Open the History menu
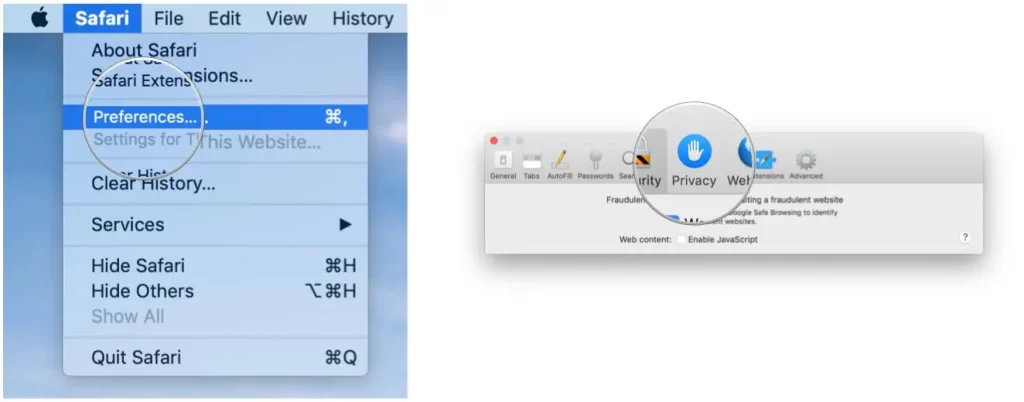Image resolution: width=1024 pixels, height=402 pixels. click(362, 18)
